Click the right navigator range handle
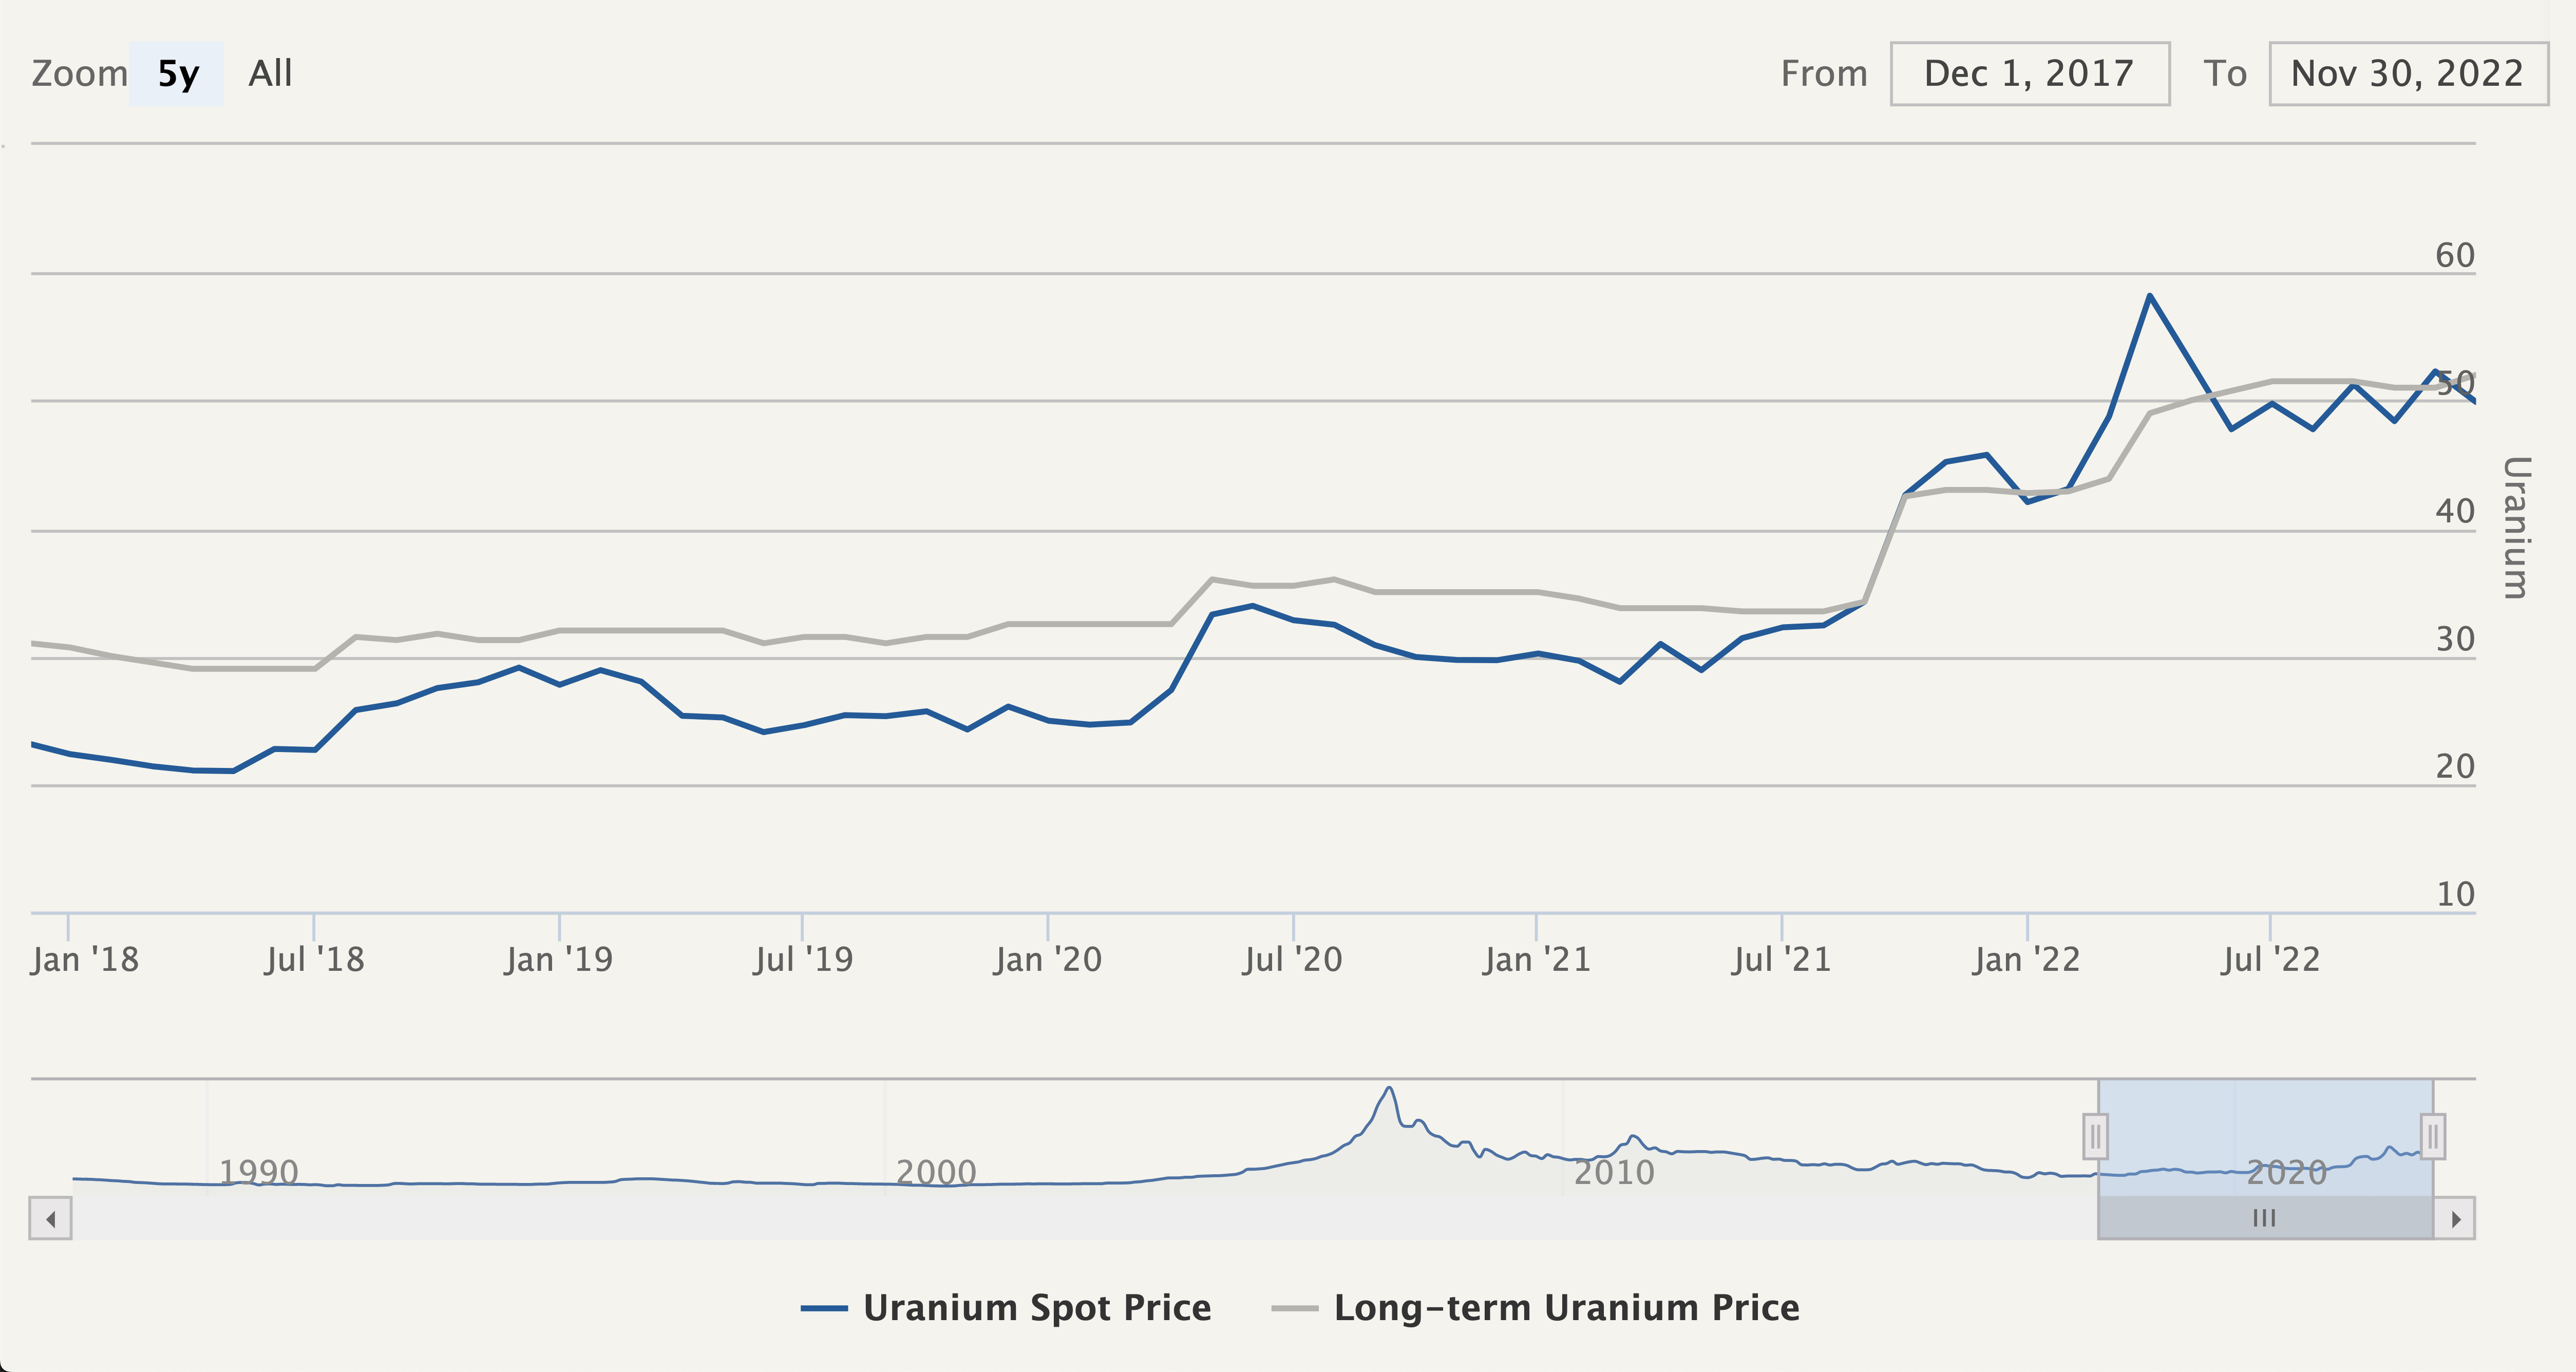This screenshot has height=1372, width=2576. point(2433,1136)
